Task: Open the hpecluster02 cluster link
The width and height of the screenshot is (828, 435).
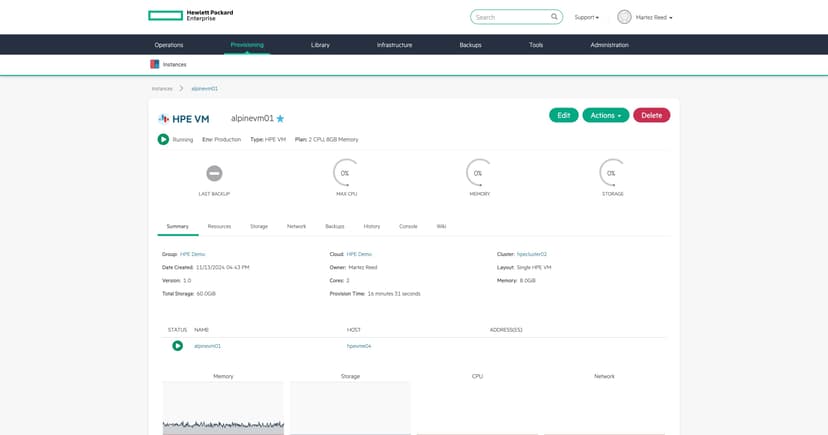Action: pos(532,254)
